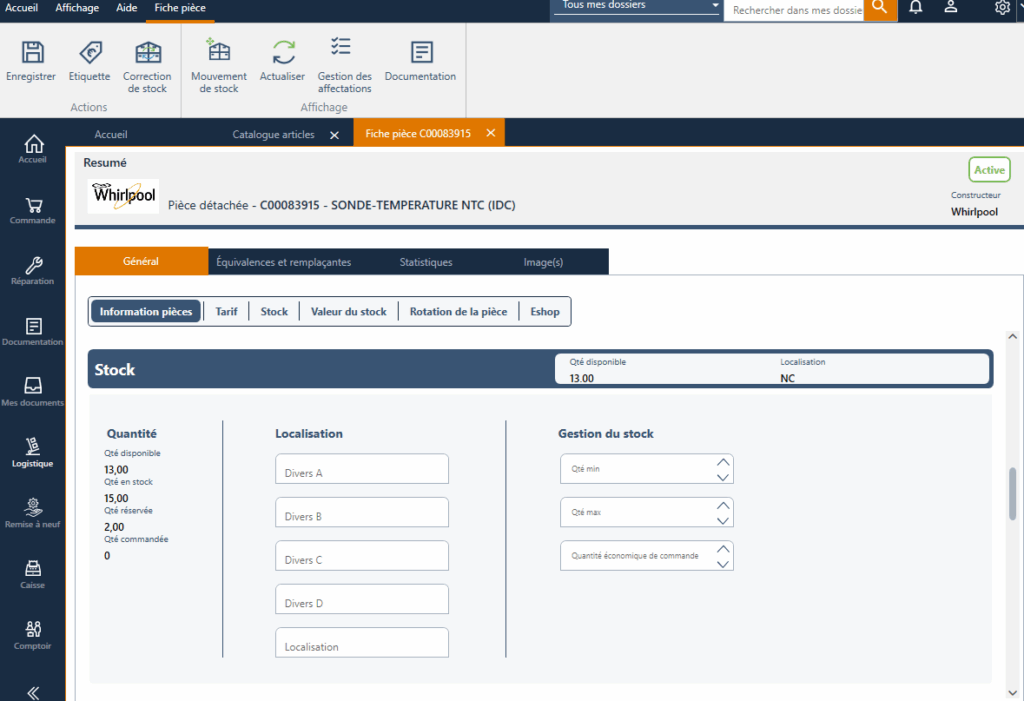Expand the Tous mes dossiers dropdown
Image resolution: width=1024 pixels, height=701 pixels.
715,6
